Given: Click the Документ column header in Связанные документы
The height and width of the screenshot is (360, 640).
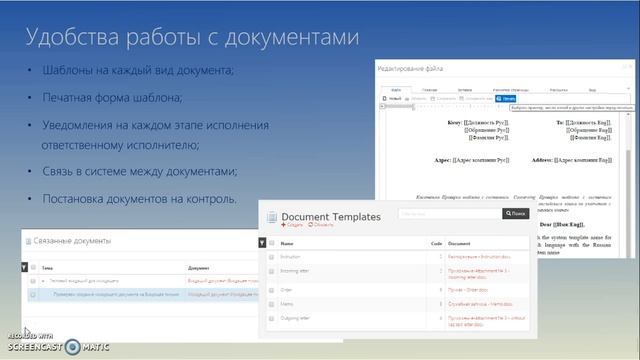Looking at the screenshot, I should (199, 268).
